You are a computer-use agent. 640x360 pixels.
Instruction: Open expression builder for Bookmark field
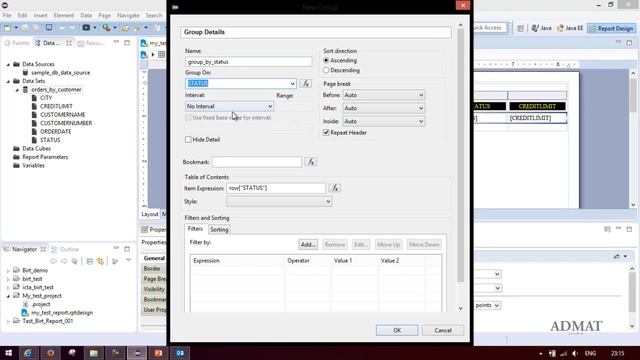coord(311,162)
